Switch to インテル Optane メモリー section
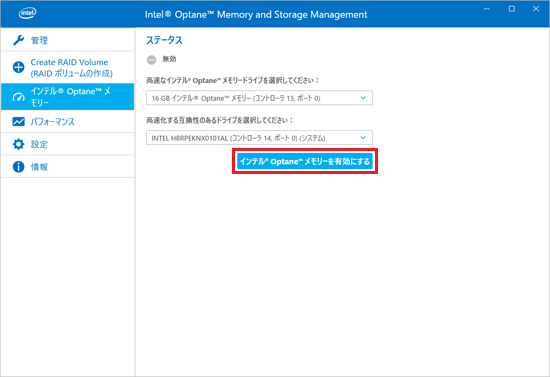This screenshot has height=377, width=550. (x=68, y=97)
